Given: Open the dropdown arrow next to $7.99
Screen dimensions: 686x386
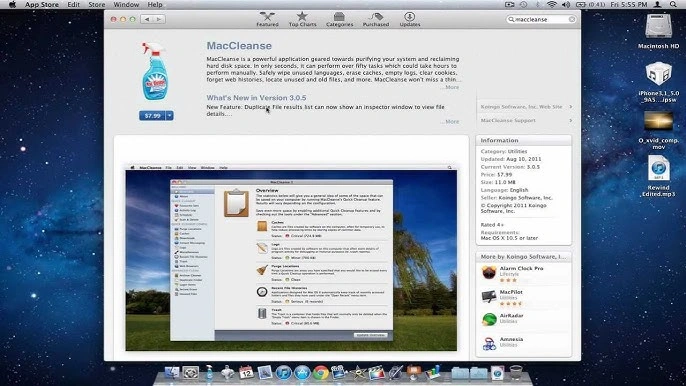Looking at the screenshot, I should coord(169,116).
